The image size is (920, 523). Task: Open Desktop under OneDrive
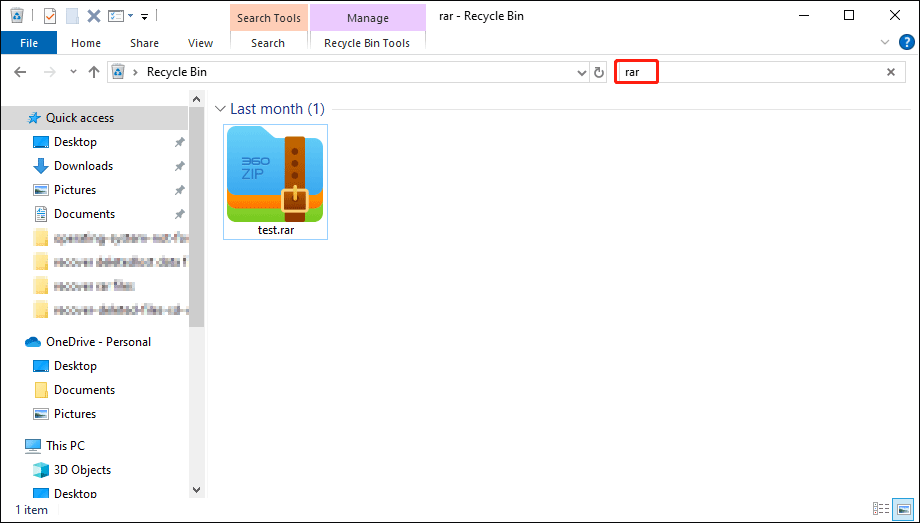point(75,366)
